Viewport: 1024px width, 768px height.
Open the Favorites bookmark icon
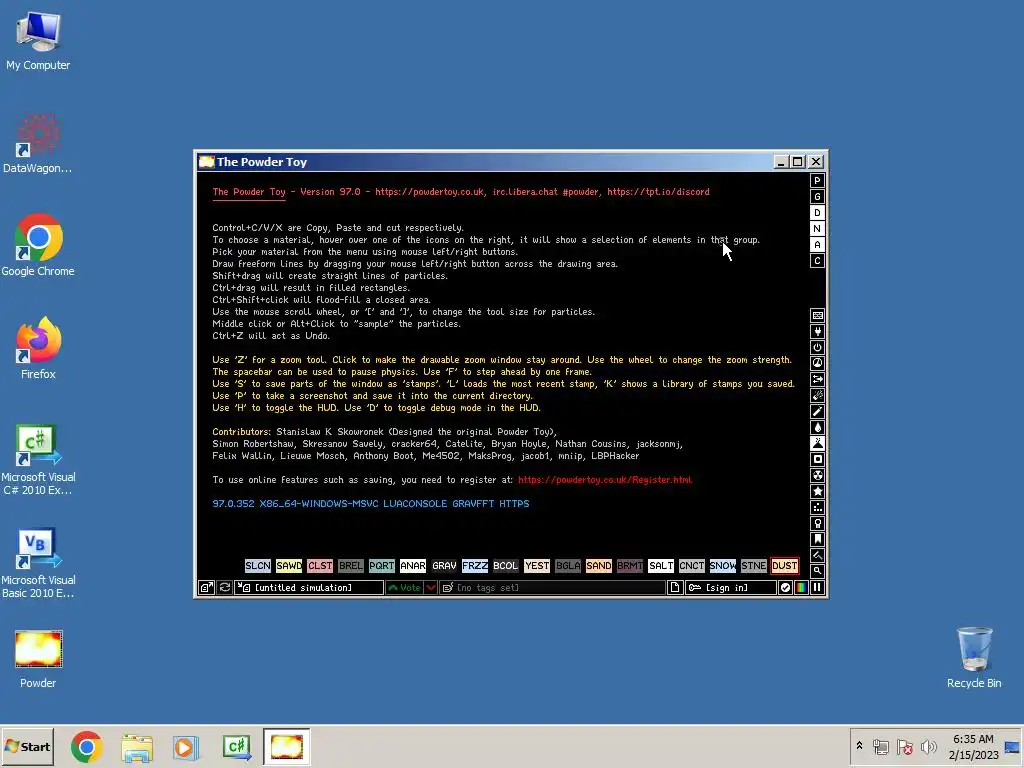pos(817,539)
